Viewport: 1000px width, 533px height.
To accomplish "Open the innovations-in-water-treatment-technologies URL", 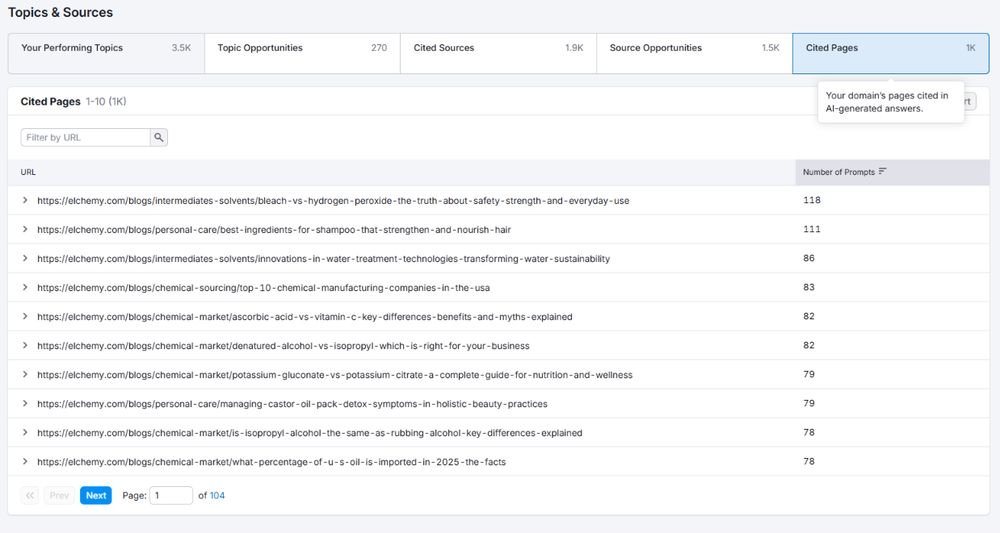I will click(323, 259).
